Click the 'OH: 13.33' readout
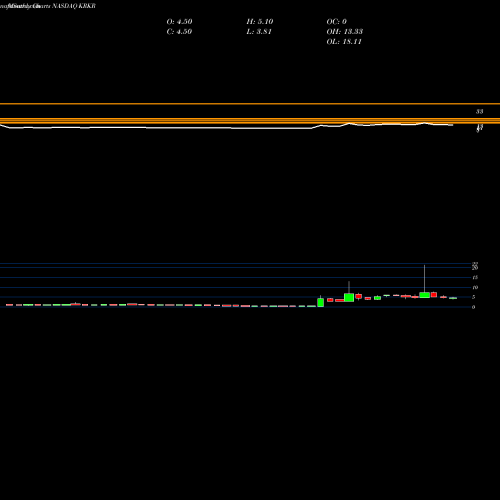500x500 pixels. pos(344,32)
